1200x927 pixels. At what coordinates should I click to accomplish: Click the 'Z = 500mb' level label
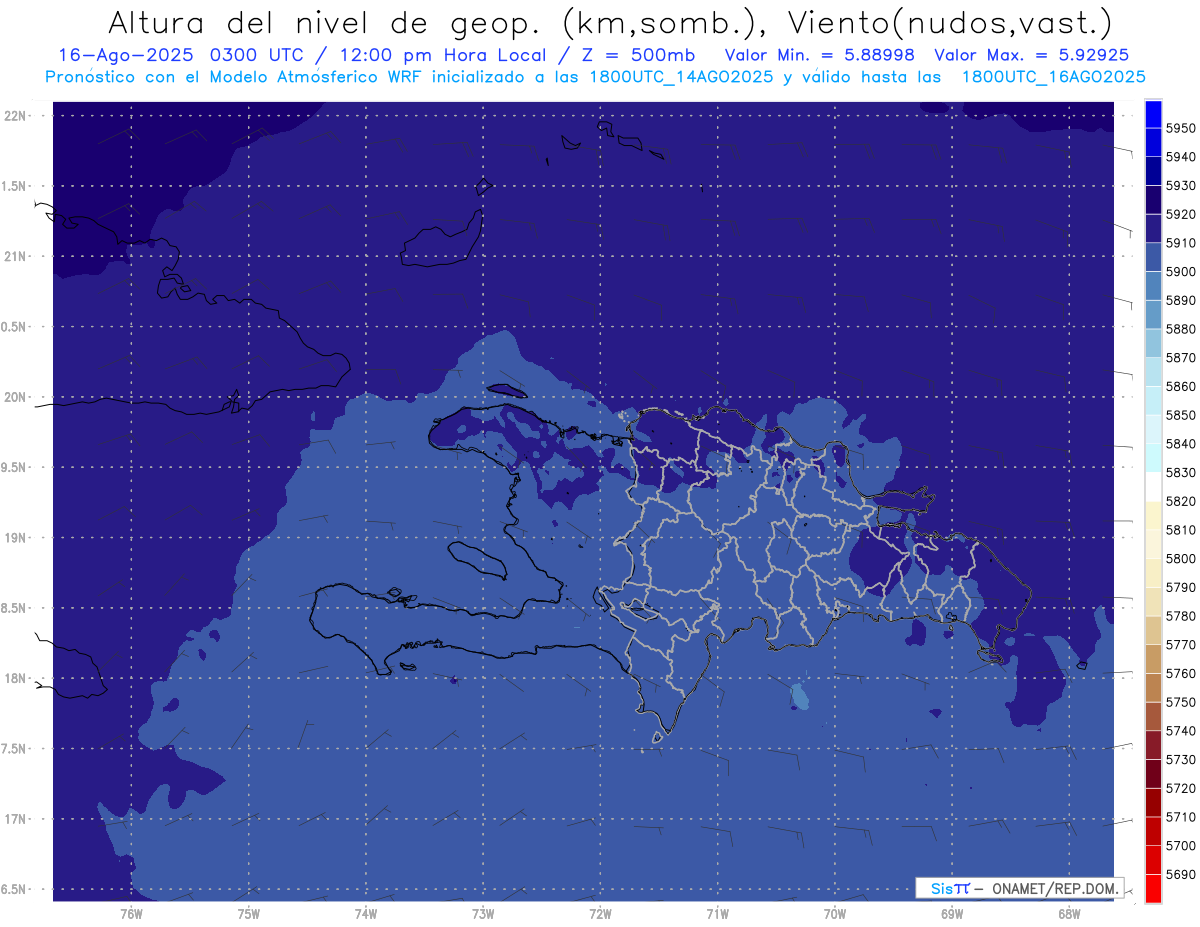pos(637,56)
